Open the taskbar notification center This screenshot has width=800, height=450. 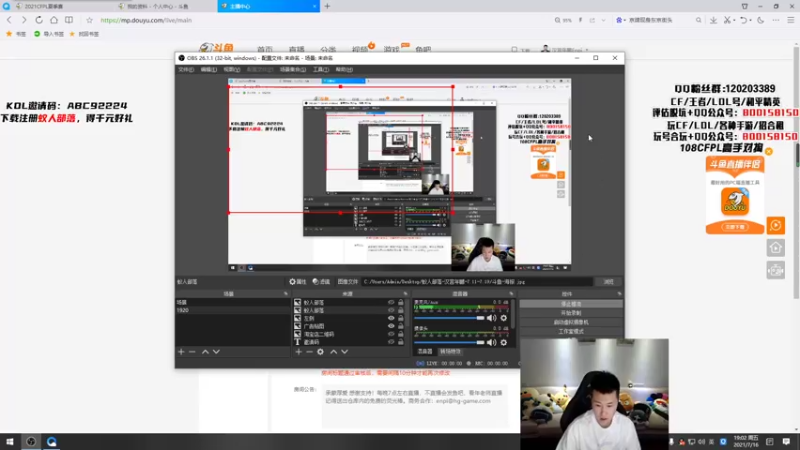click(x=786, y=441)
